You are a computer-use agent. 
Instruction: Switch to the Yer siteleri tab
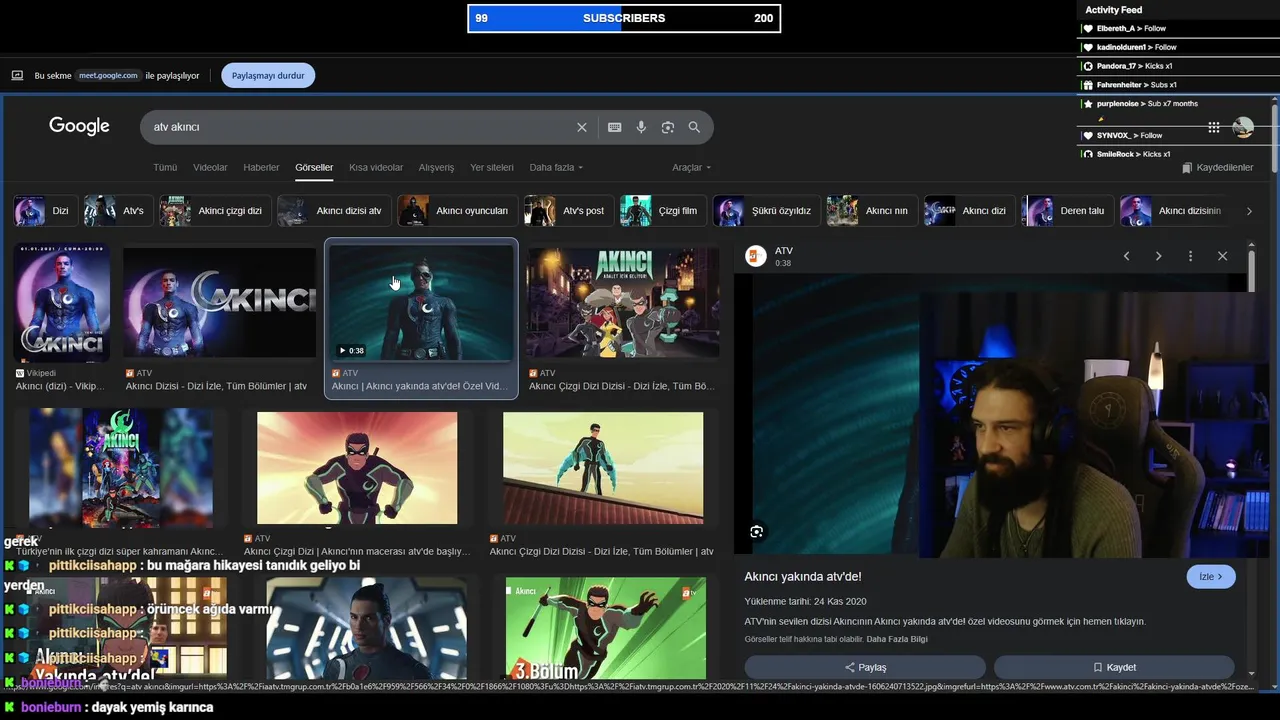(x=492, y=168)
